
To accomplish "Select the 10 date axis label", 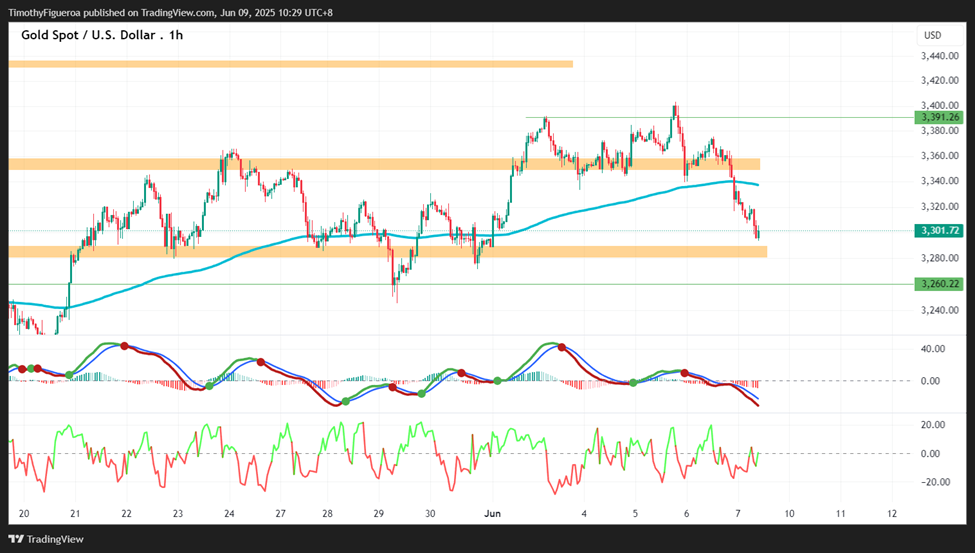I will coord(789,514).
